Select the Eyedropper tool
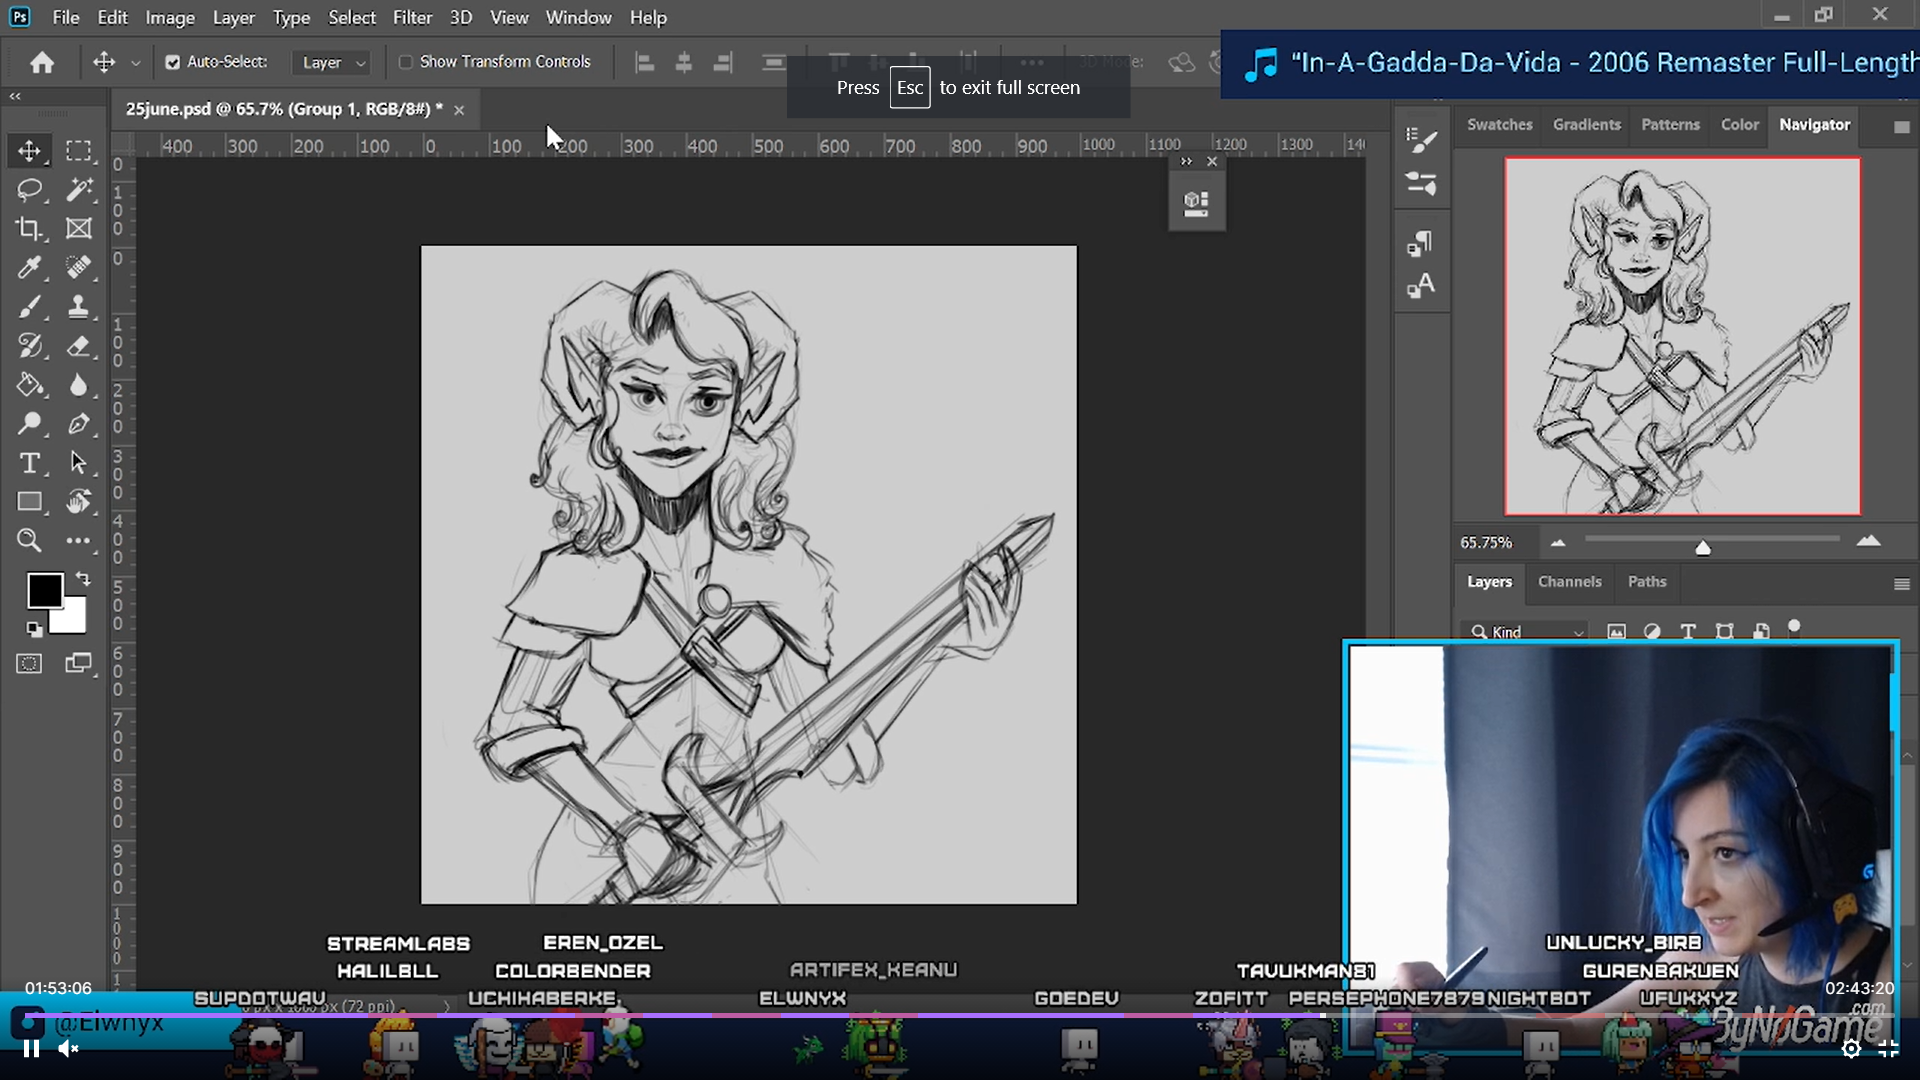Viewport: 1920px width, 1080px height. [29, 267]
